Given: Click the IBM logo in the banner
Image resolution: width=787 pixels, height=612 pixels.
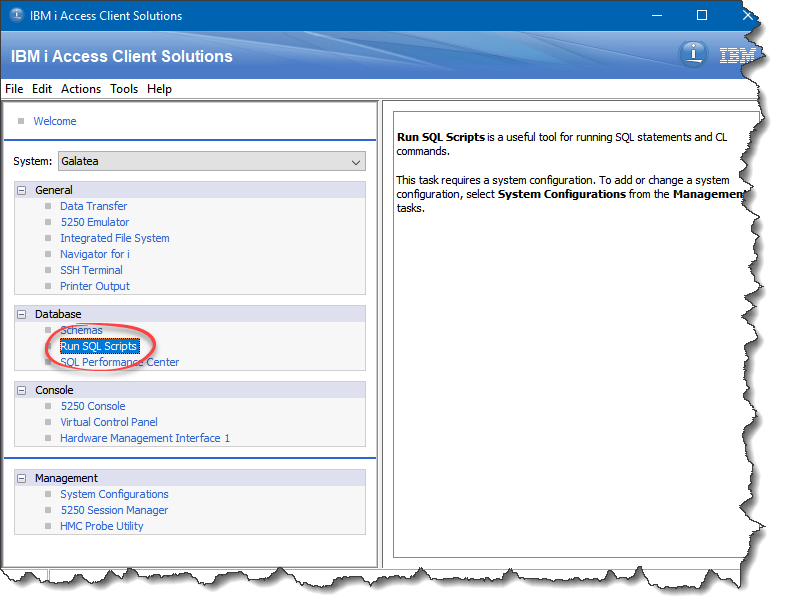Looking at the screenshot, I should [x=738, y=56].
